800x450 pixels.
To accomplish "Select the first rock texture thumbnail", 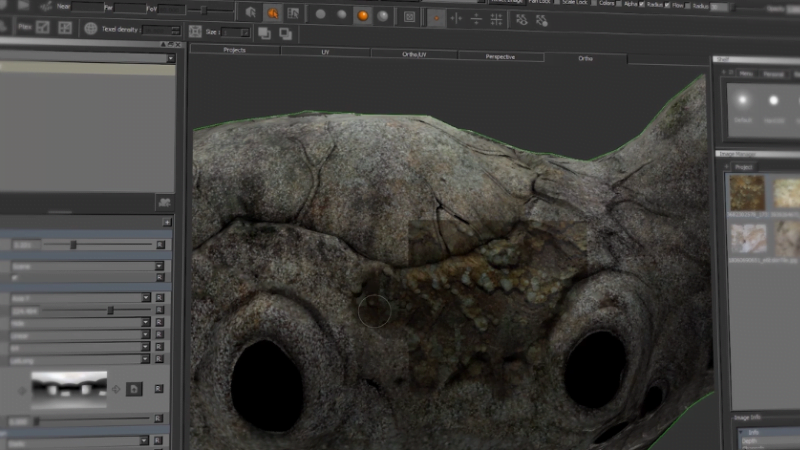I will click(746, 193).
